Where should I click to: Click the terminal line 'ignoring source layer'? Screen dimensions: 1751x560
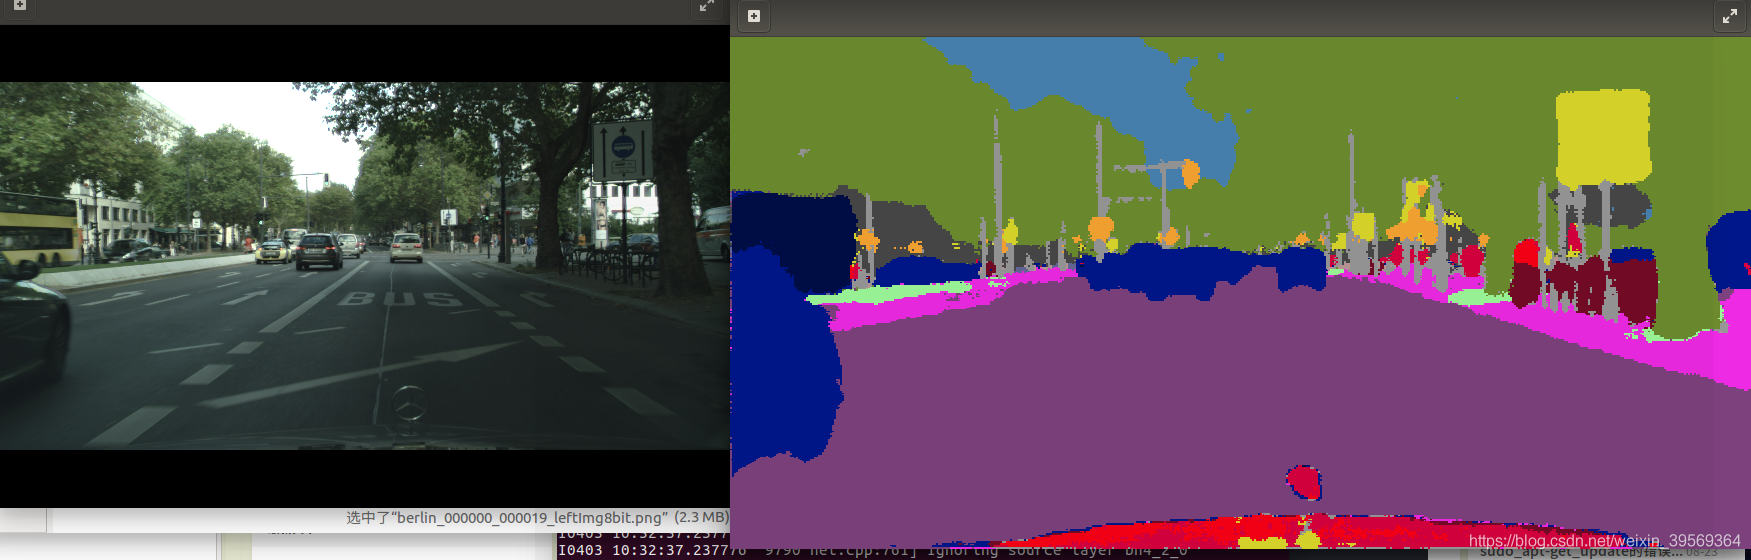[x=1060, y=550]
